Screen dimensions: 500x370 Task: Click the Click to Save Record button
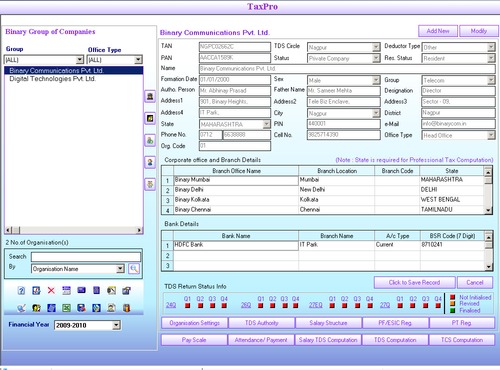coord(414,283)
